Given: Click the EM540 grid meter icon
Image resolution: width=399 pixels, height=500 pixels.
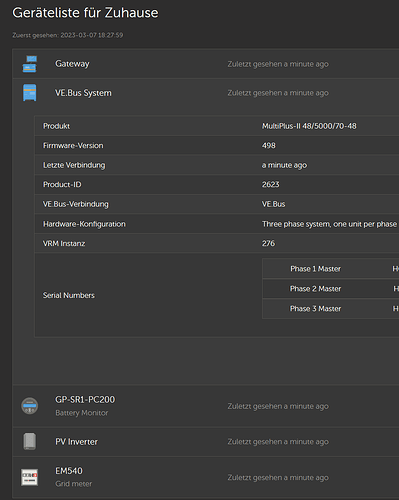Looking at the screenshot, I should pos(30,477).
